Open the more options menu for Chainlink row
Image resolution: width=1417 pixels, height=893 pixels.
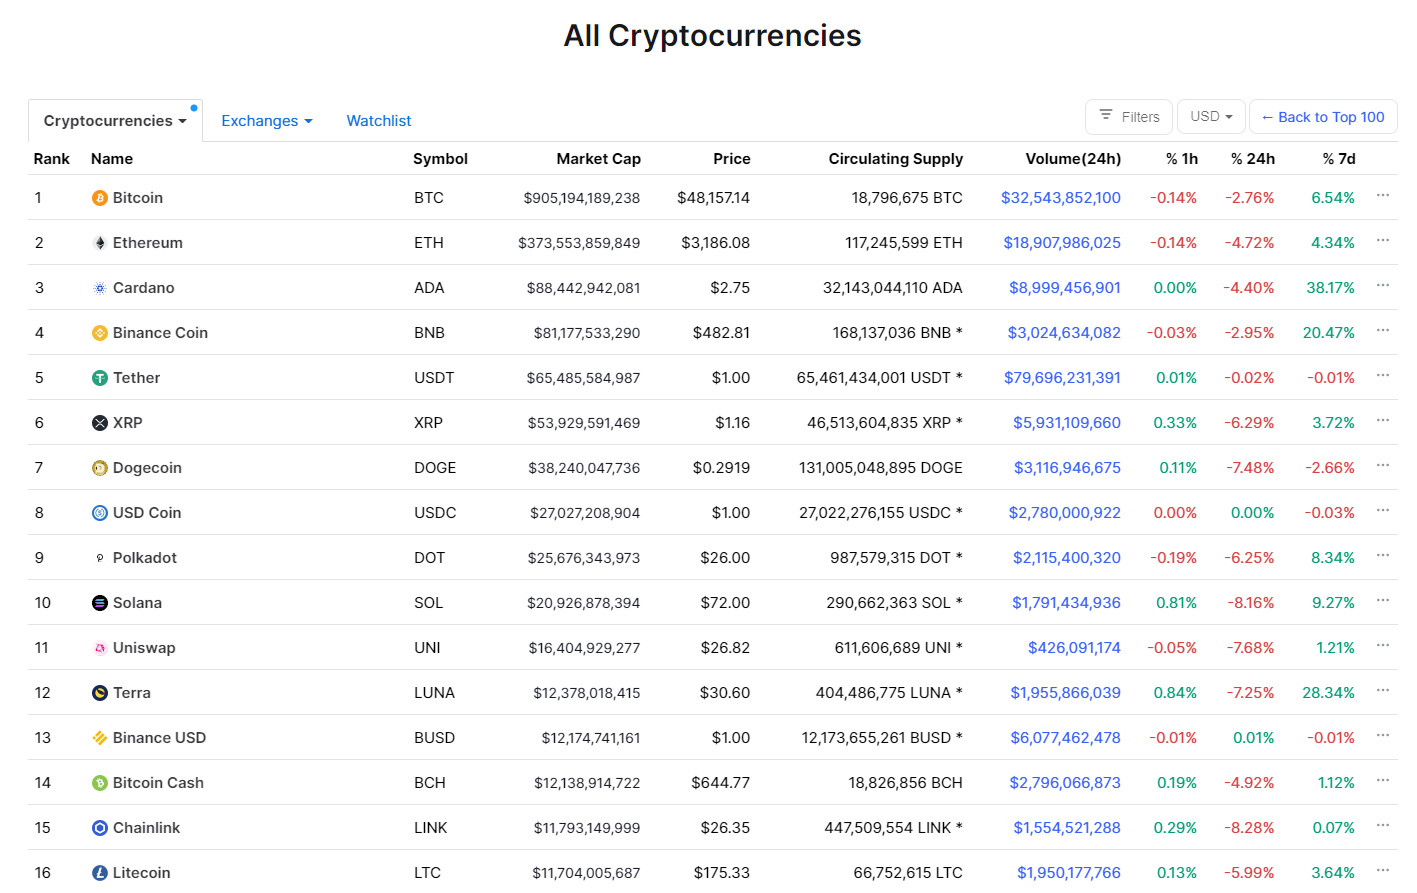pos(1383,826)
